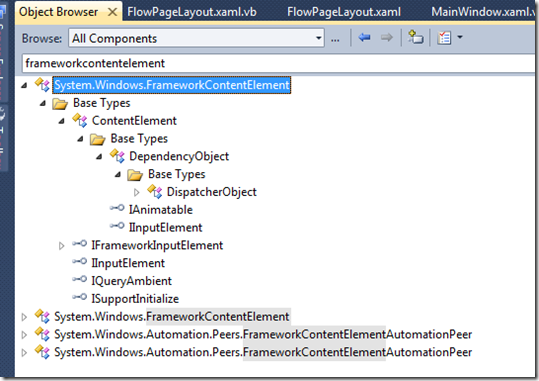
Task: Click the IQueryAmbient interface icon
Action: [79, 279]
